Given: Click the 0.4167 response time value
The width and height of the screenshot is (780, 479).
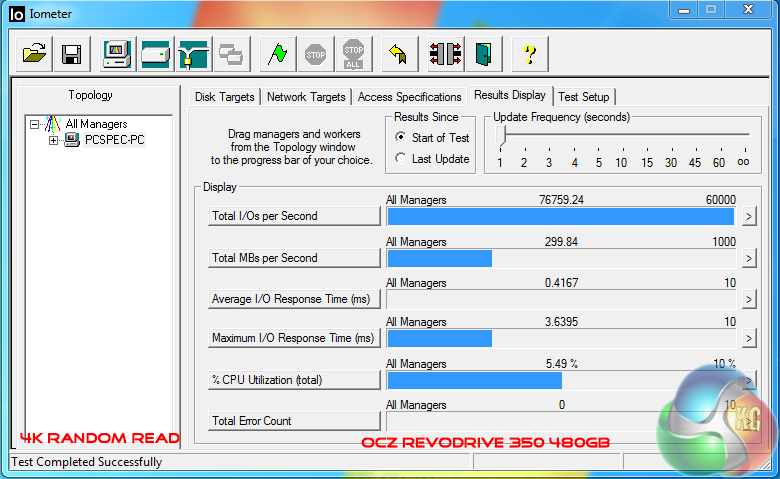Looking at the screenshot, I should tap(561, 283).
